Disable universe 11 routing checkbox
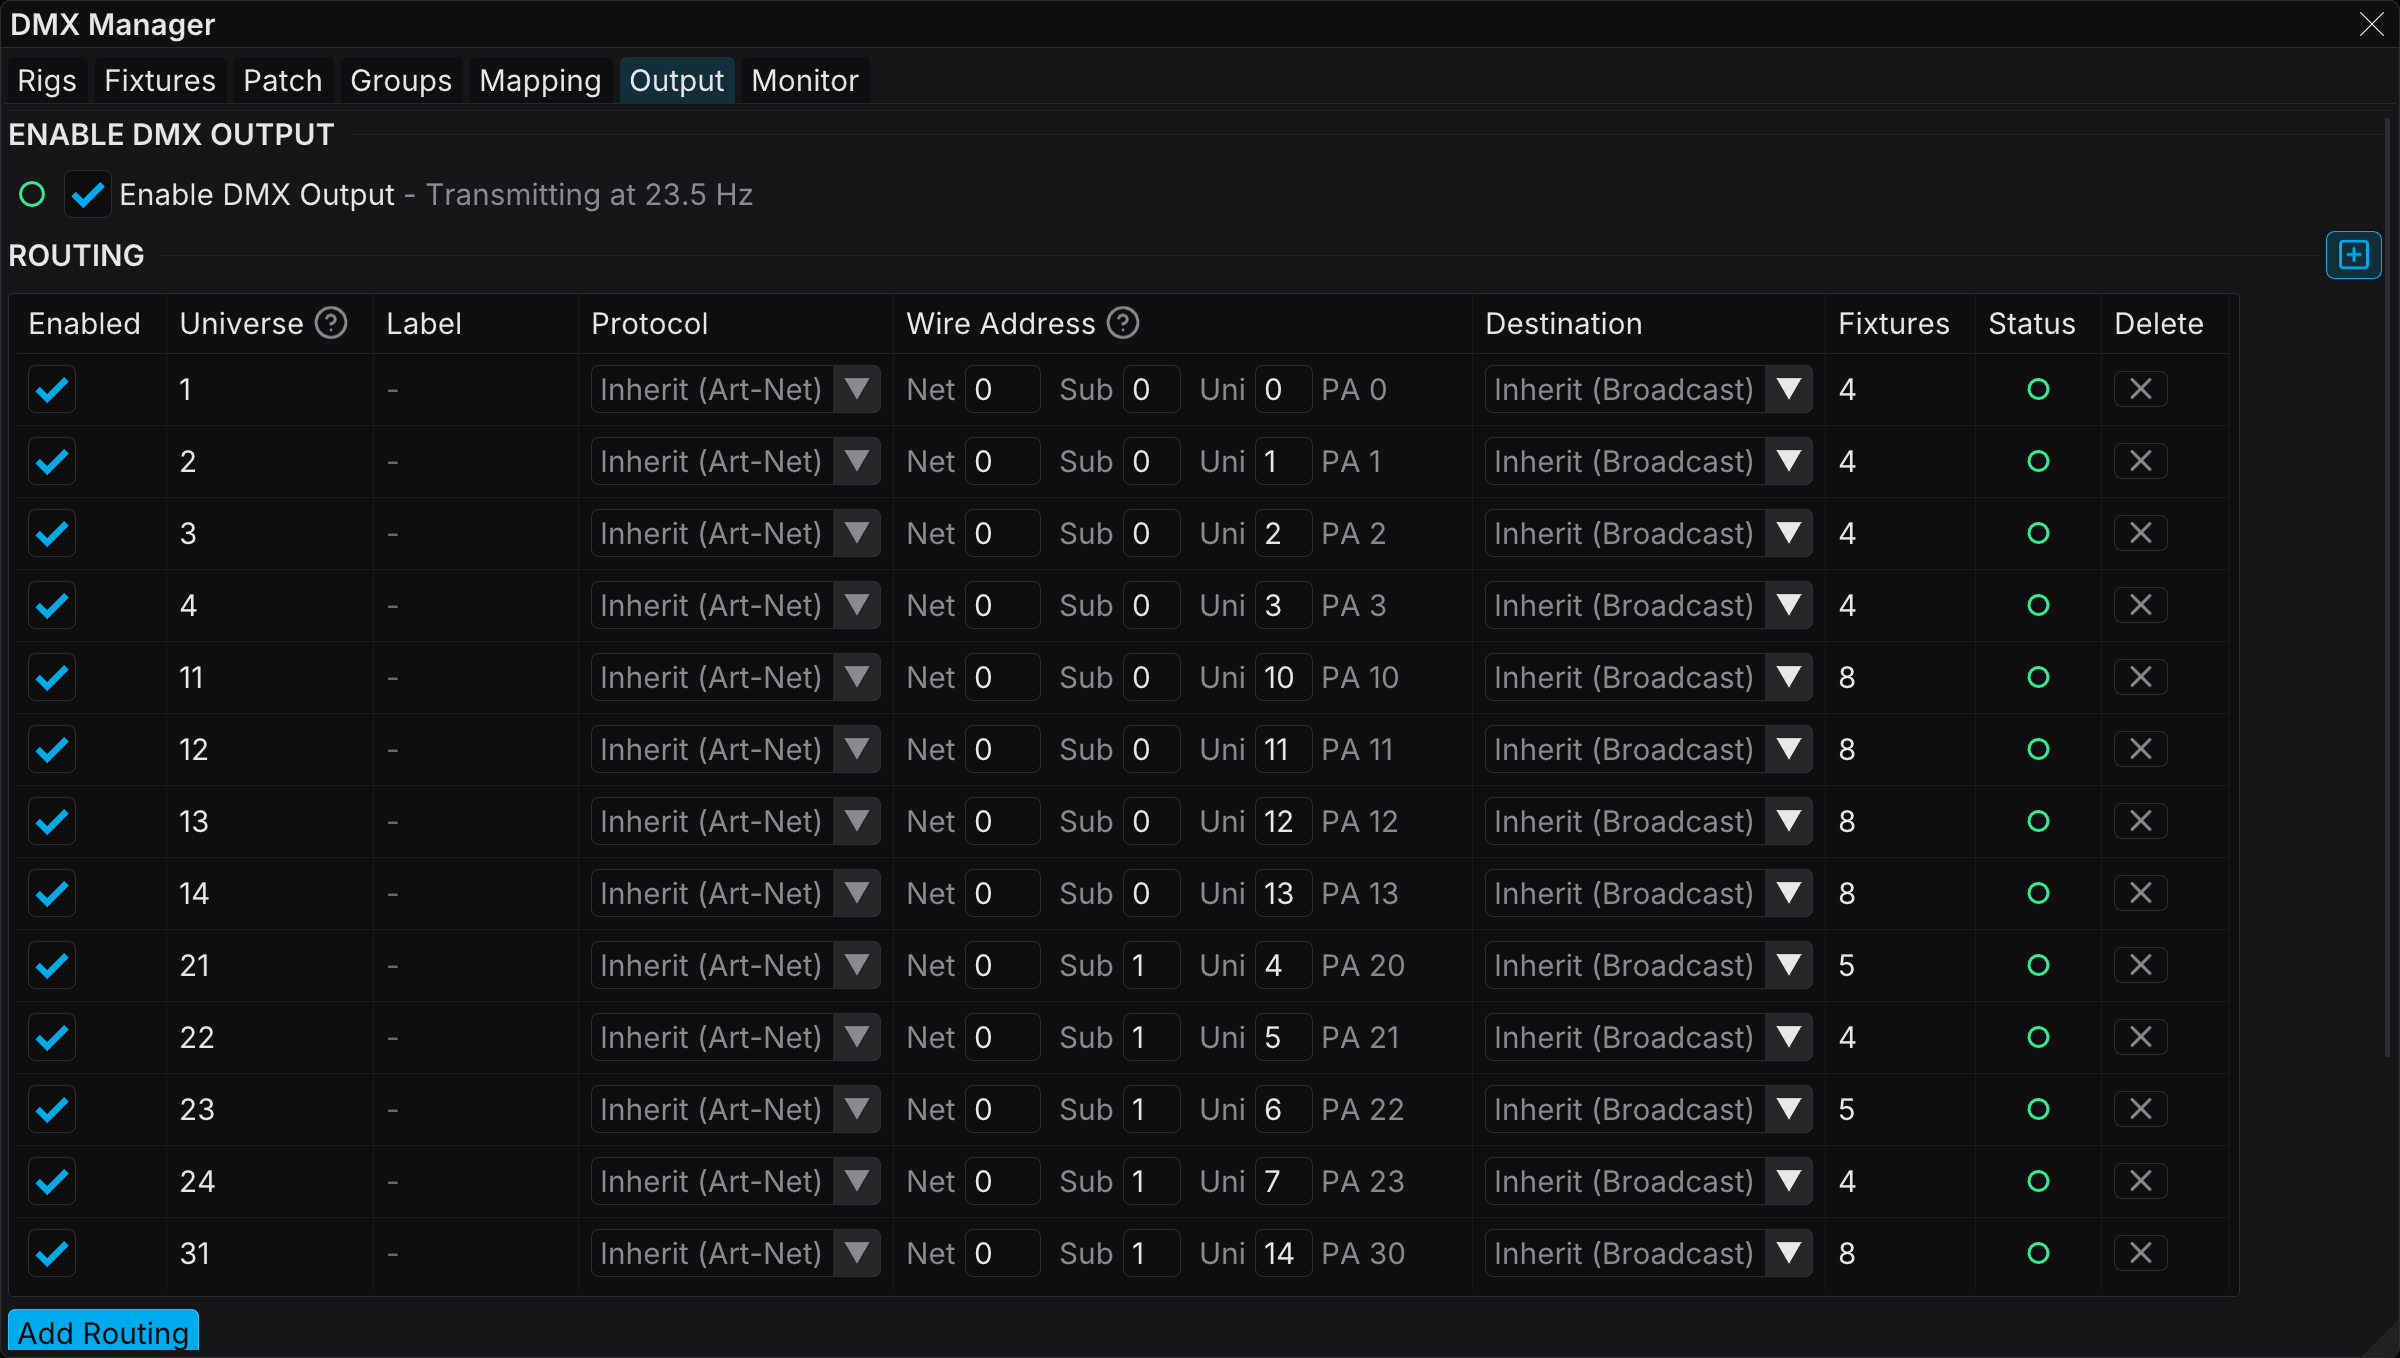 pos(52,677)
